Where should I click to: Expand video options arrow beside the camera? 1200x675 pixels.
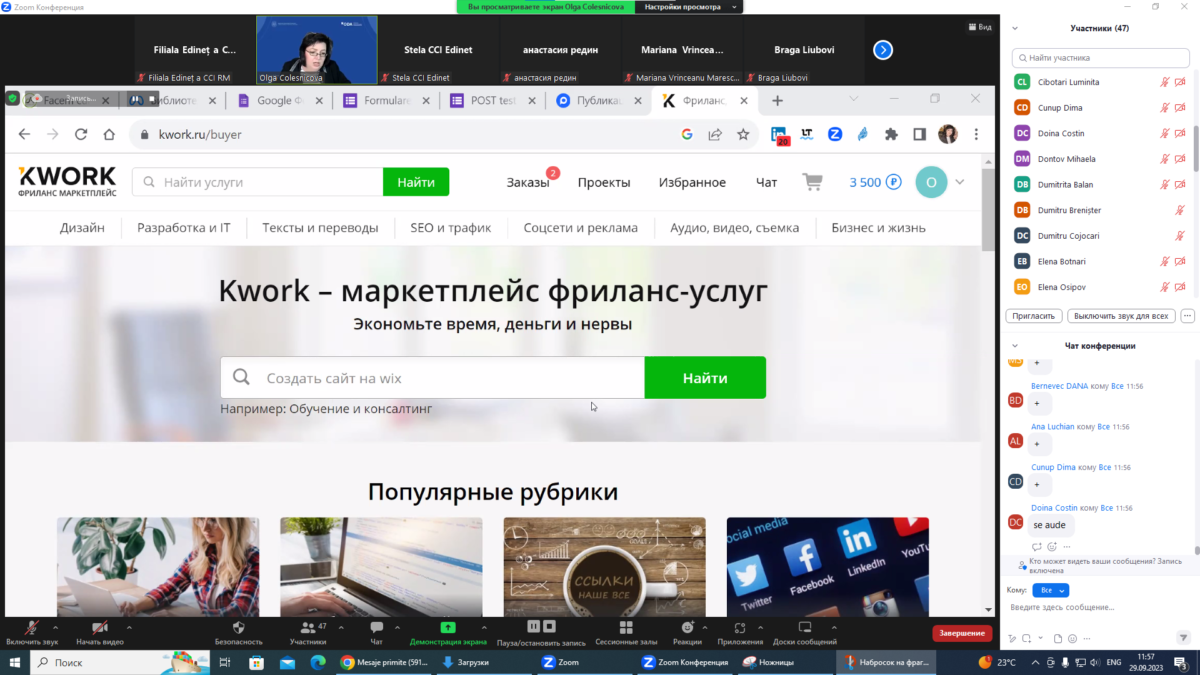[x=128, y=627]
